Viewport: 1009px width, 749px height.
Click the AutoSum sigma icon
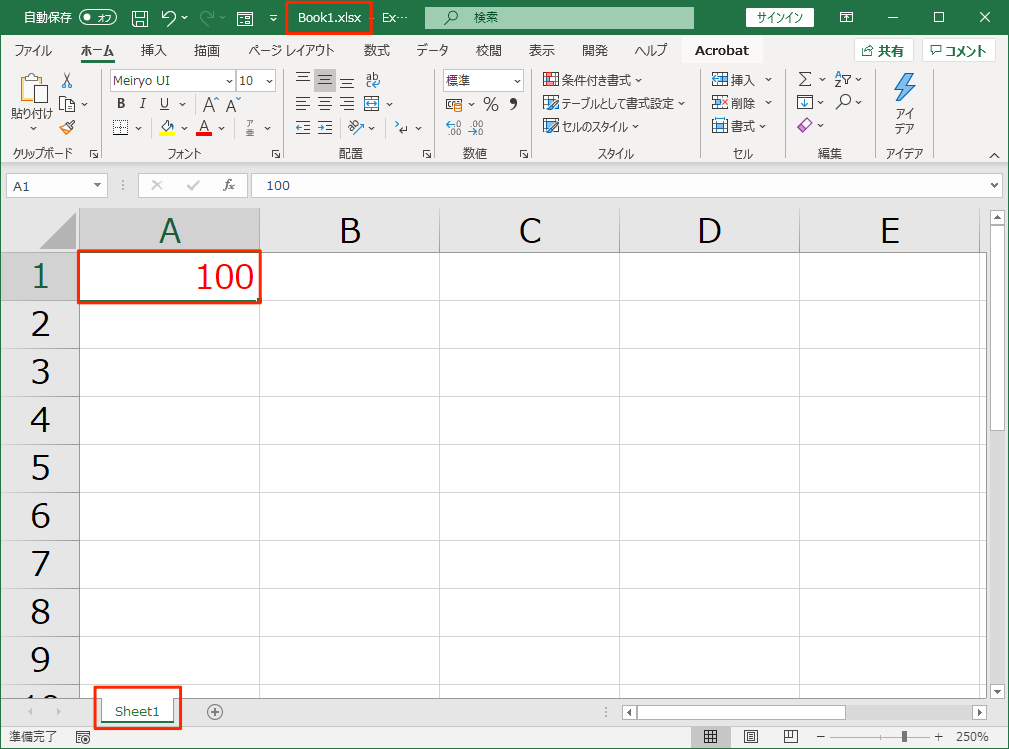(804, 80)
